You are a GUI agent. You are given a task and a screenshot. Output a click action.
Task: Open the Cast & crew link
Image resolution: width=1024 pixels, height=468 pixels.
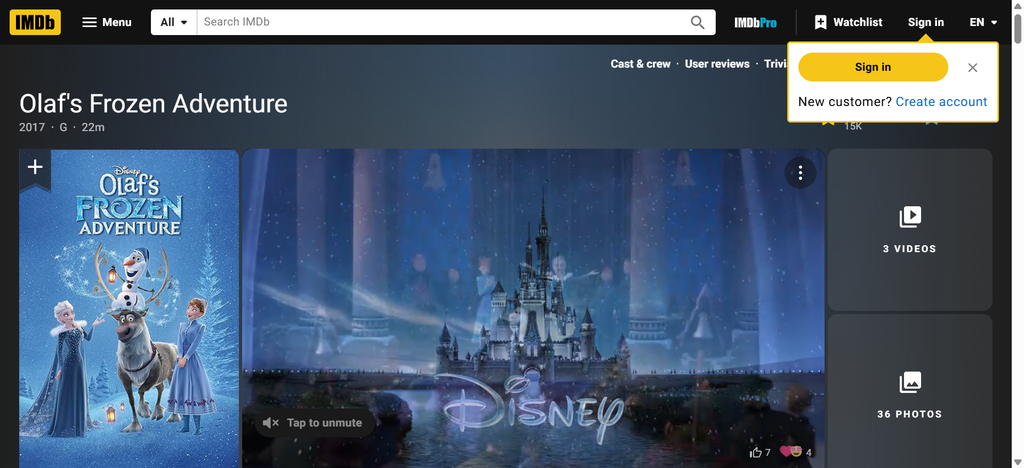click(640, 64)
